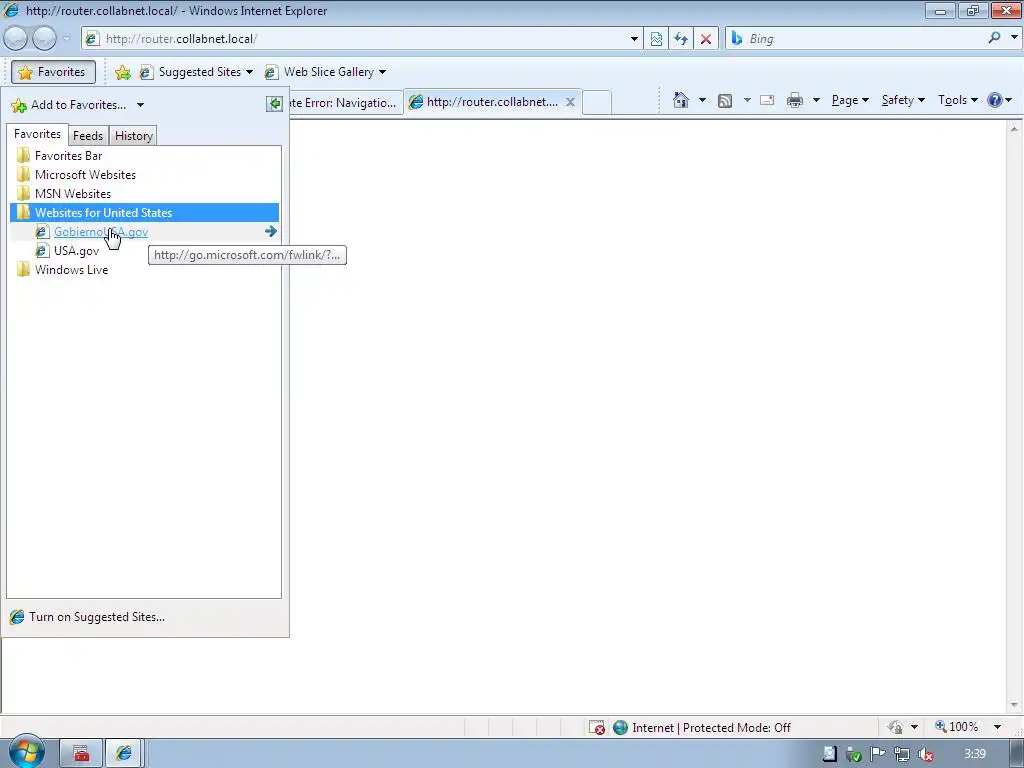This screenshot has height=768, width=1024.
Task: Click the network tray icon
Action: [x=901, y=754]
